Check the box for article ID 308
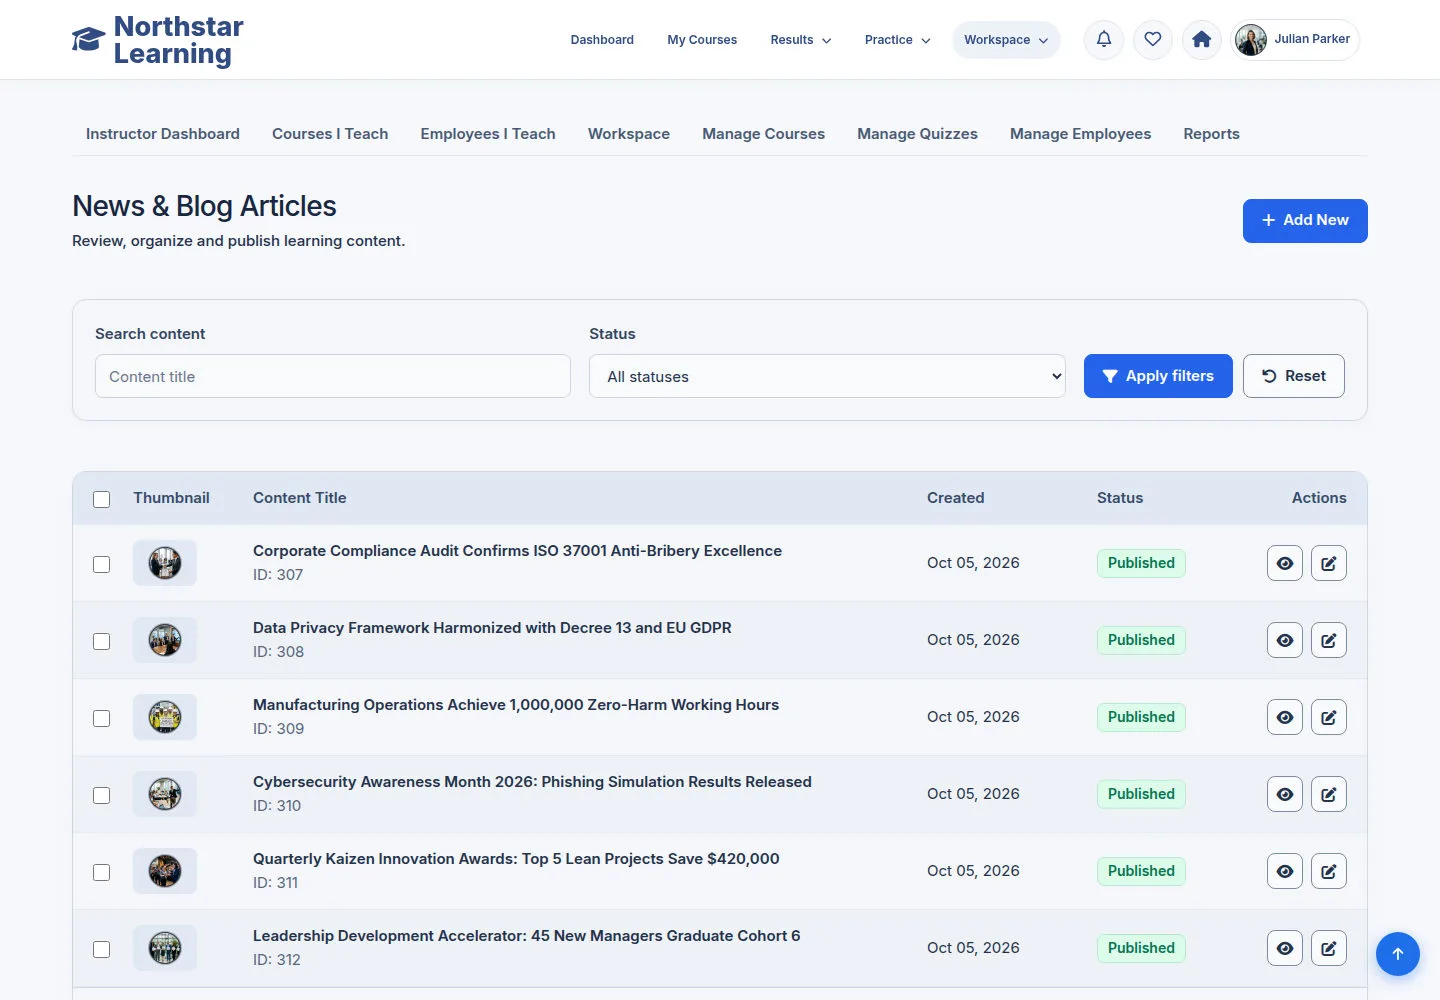The width and height of the screenshot is (1440, 1000). 101,641
